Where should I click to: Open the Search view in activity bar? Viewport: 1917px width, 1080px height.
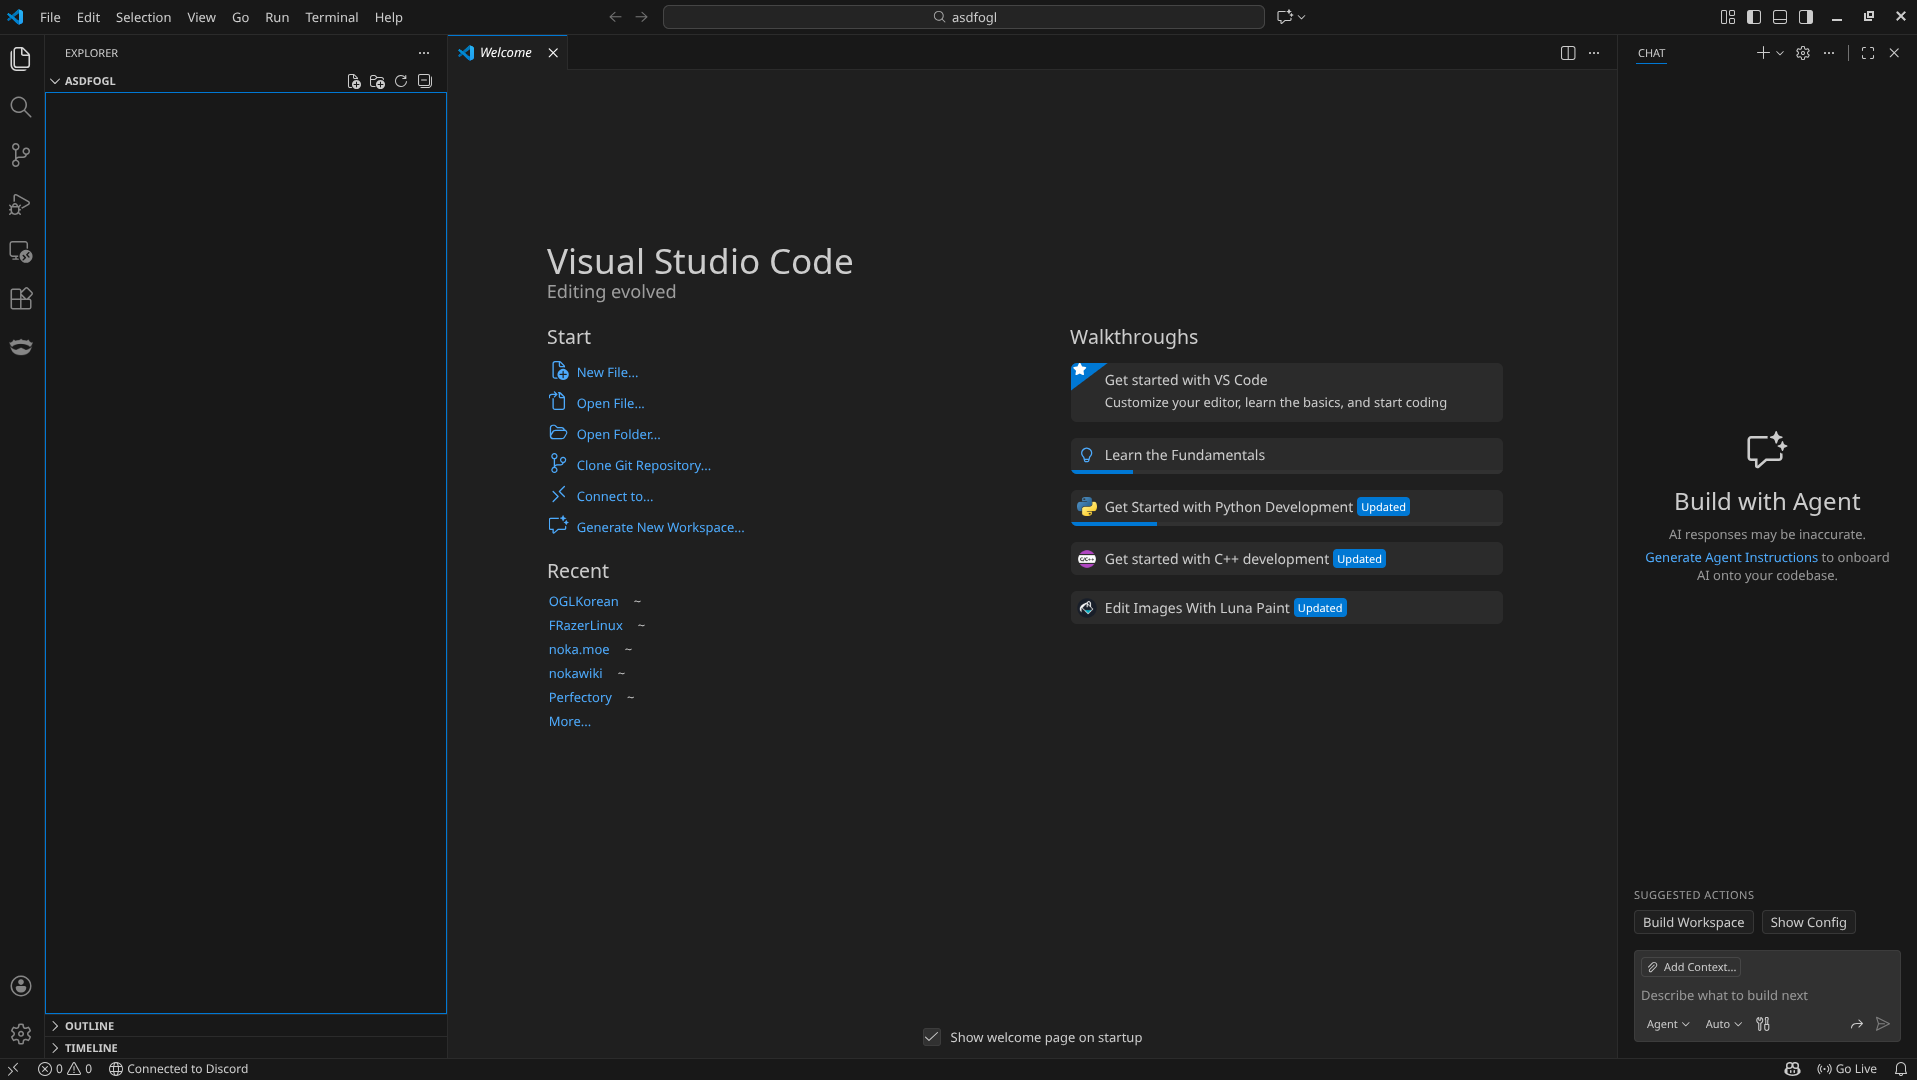pyautogui.click(x=20, y=107)
